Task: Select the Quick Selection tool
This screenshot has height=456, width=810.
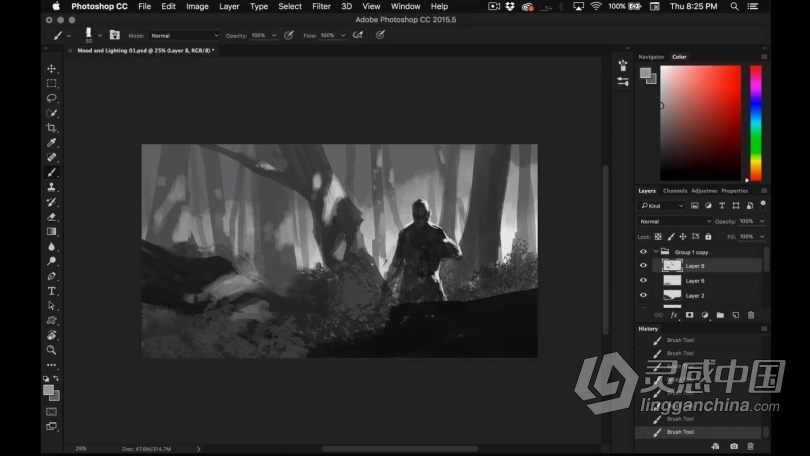Action: pos(52,113)
